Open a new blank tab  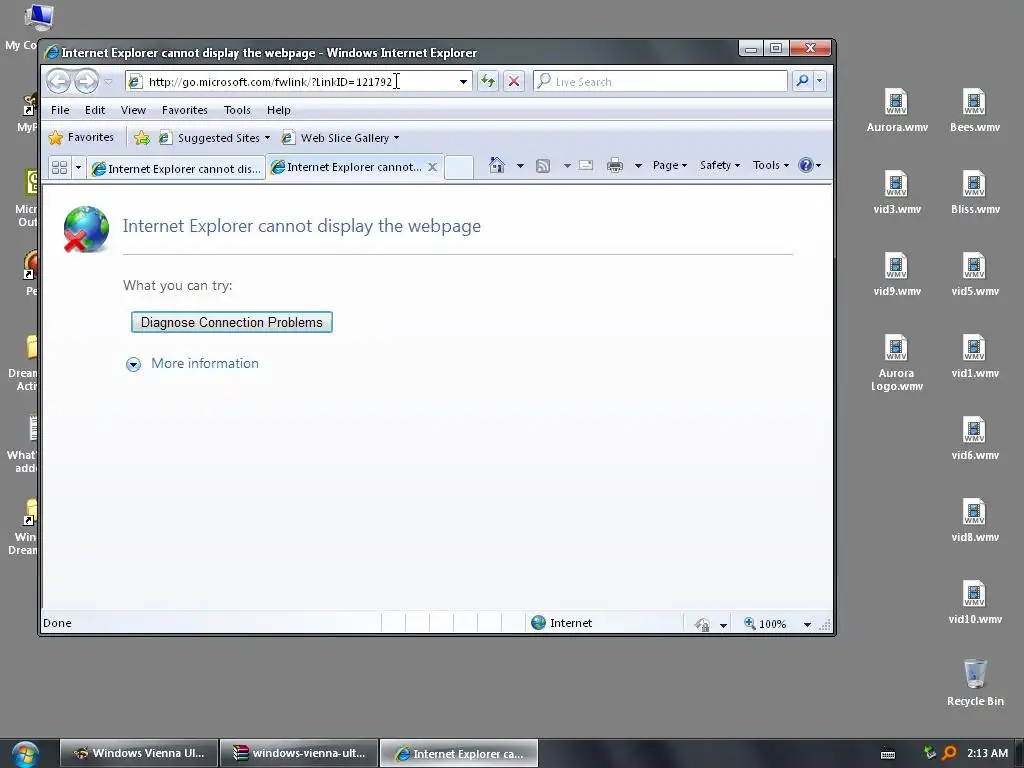click(459, 167)
